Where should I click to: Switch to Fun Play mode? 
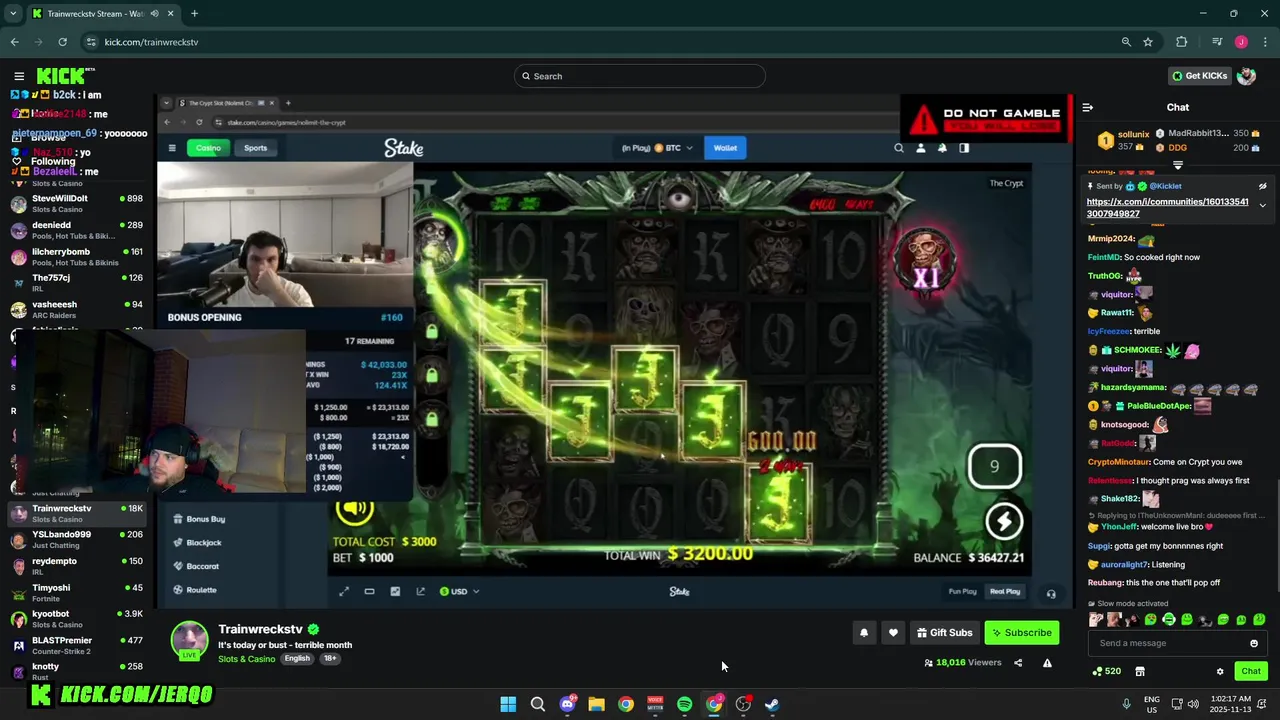pos(962,591)
